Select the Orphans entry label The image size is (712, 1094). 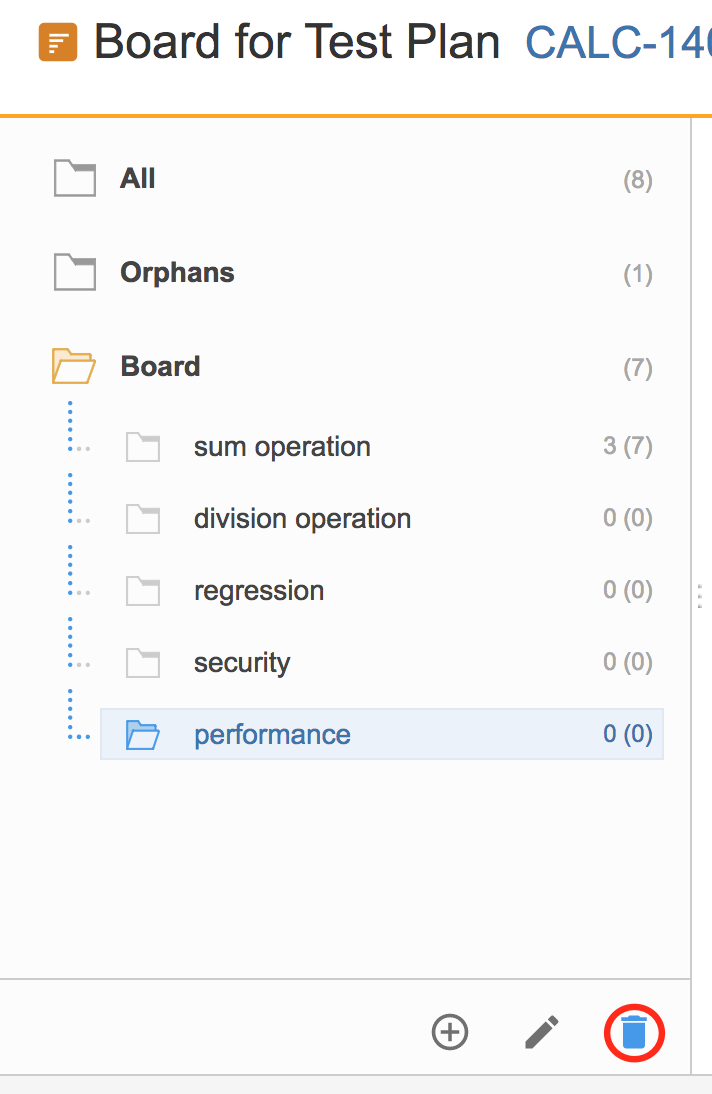(x=177, y=272)
